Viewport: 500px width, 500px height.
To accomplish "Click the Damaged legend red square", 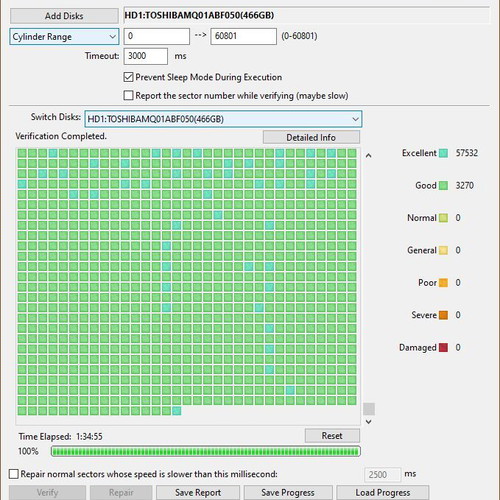I will [443, 348].
